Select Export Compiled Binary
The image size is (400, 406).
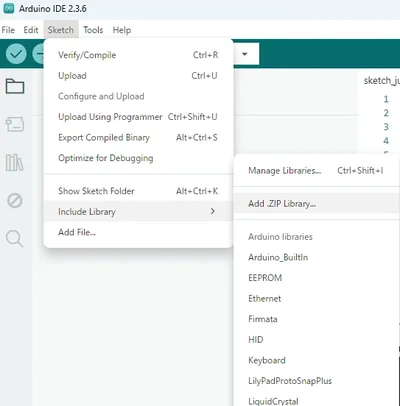point(138,138)
